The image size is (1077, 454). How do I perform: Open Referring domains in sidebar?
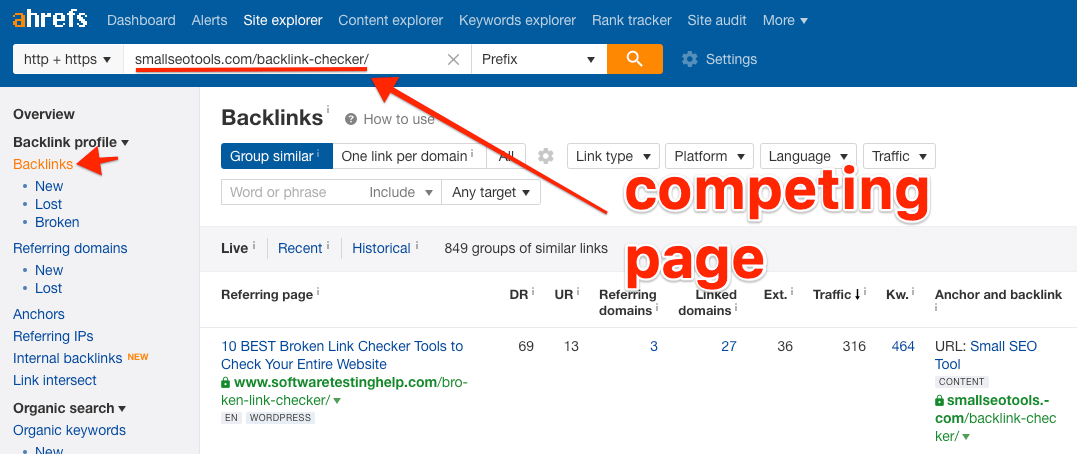coord(70,248)
